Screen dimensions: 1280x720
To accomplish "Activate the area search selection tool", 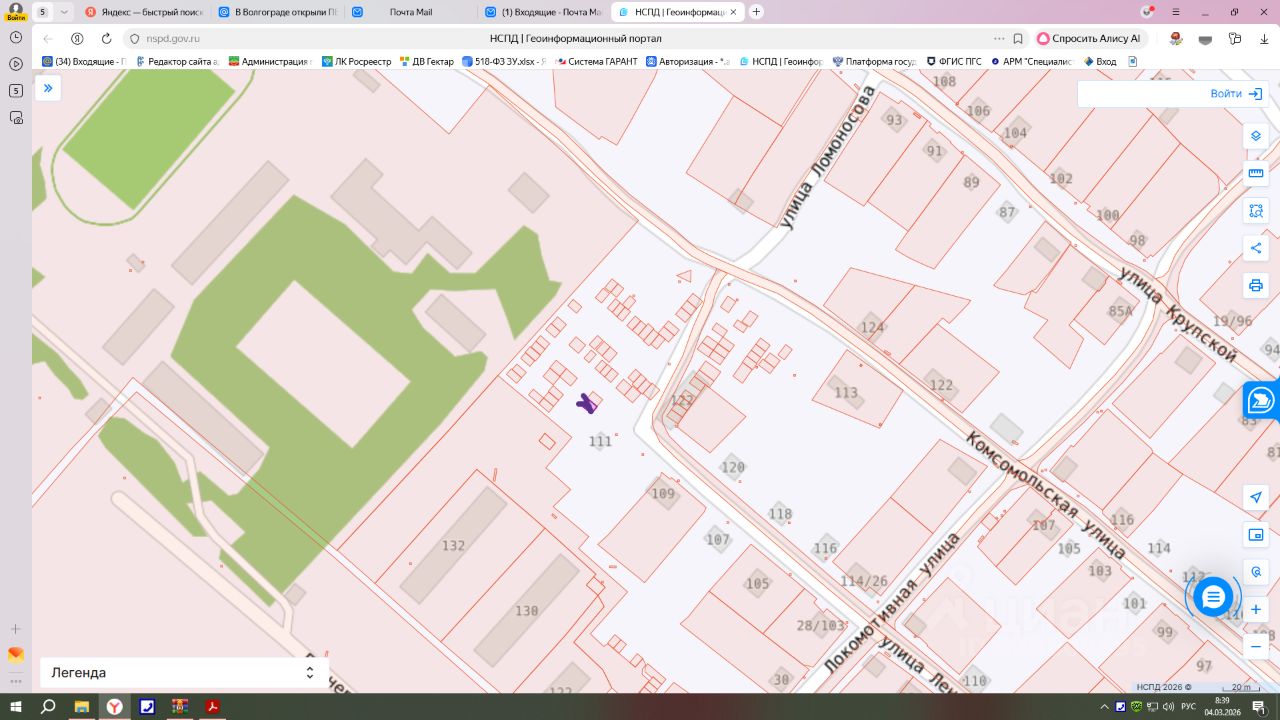I will coord(1256,211).
